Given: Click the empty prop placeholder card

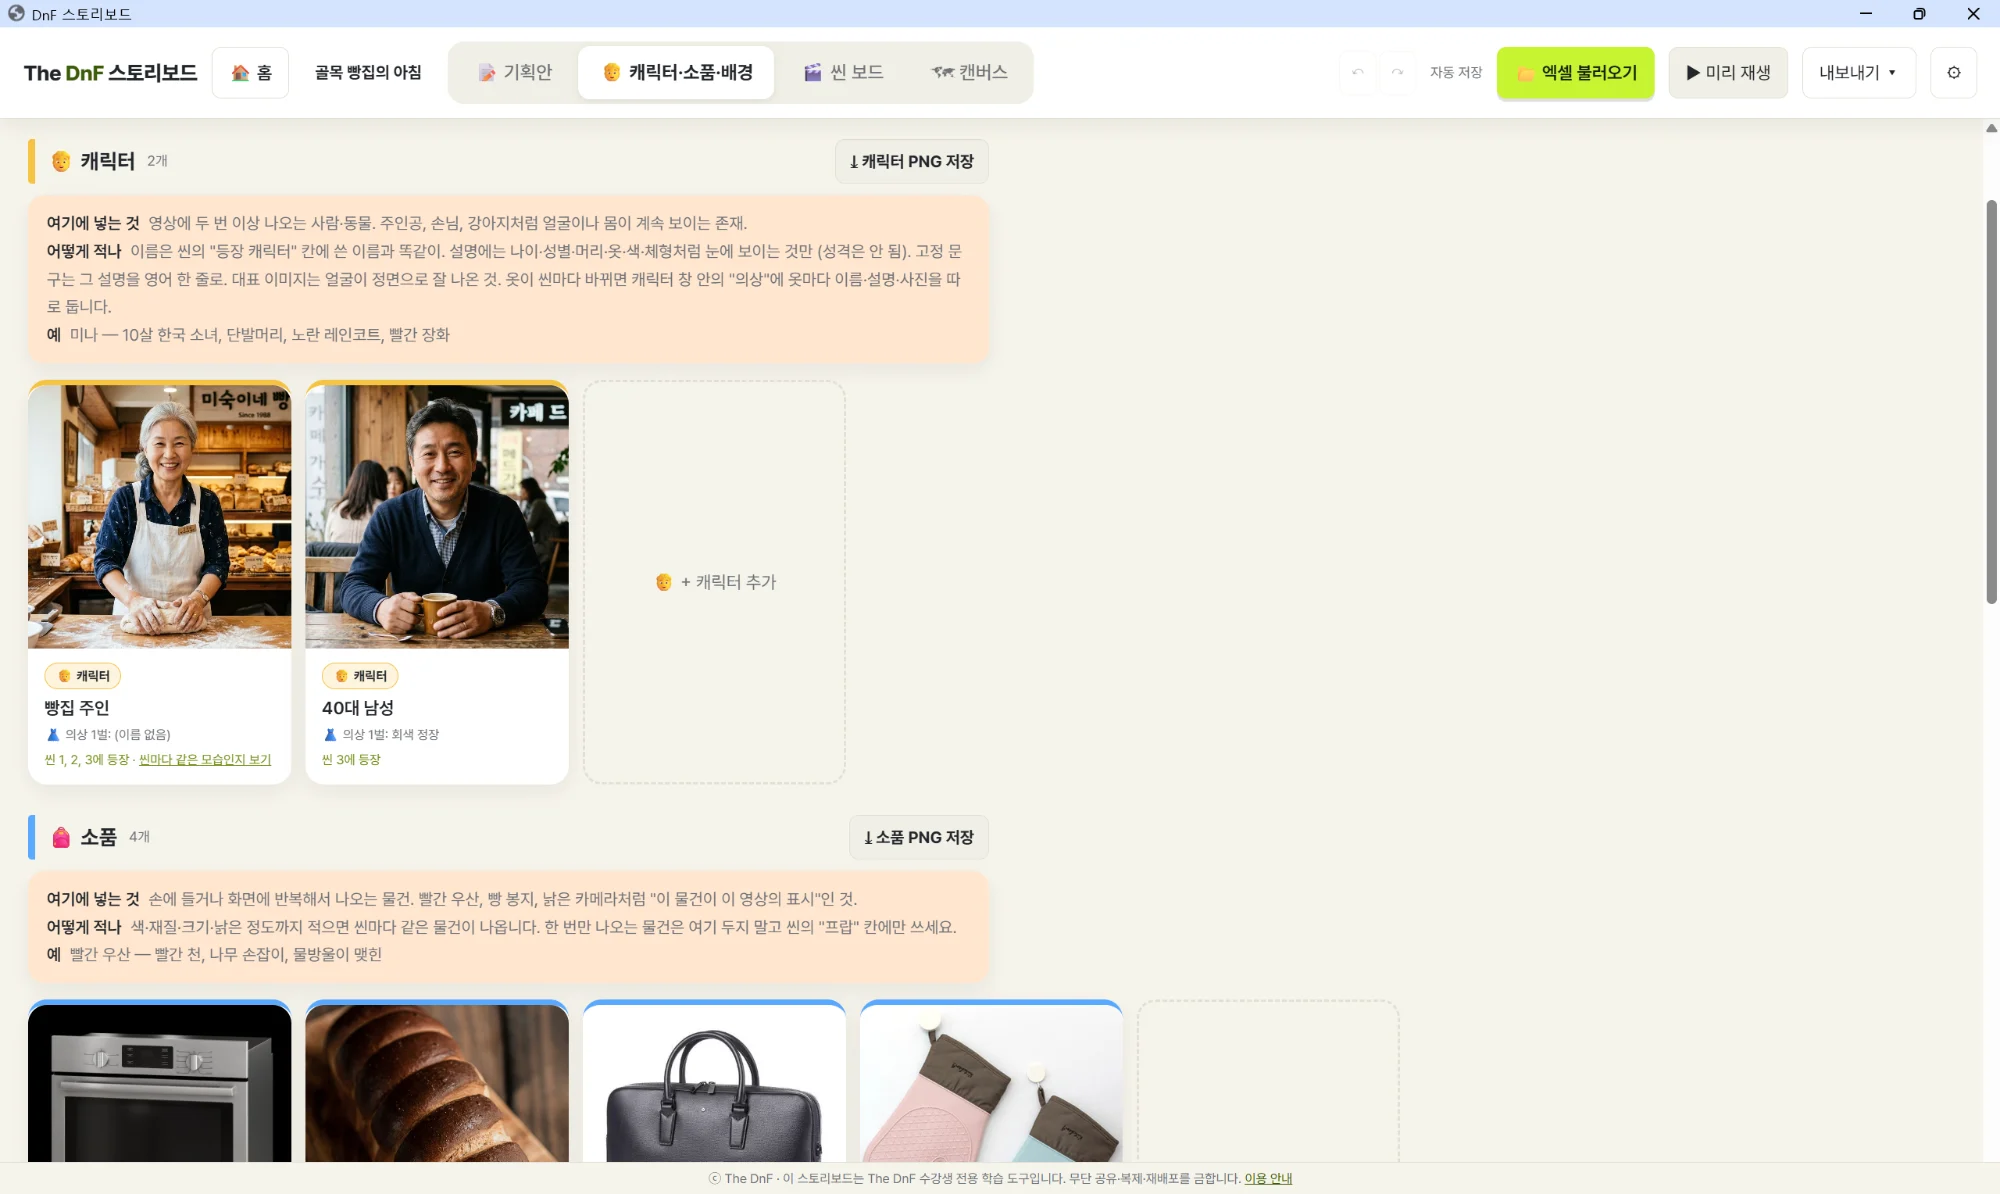Looking at the screenshot, I should coord(1268,1083).
